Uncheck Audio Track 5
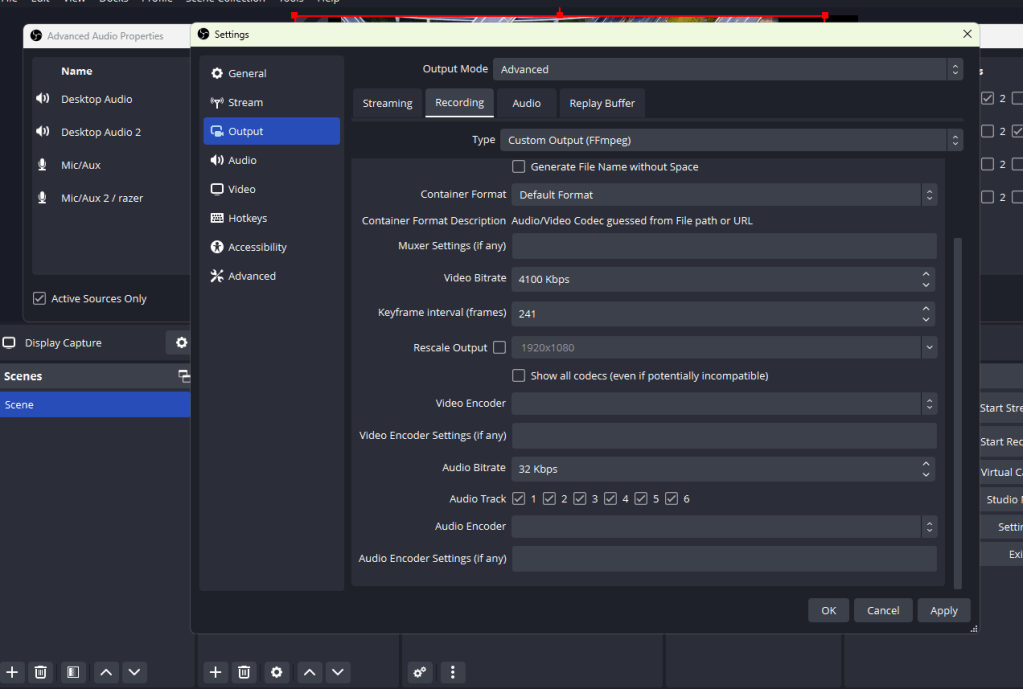1023x689 pixels. tap(641, 498)
